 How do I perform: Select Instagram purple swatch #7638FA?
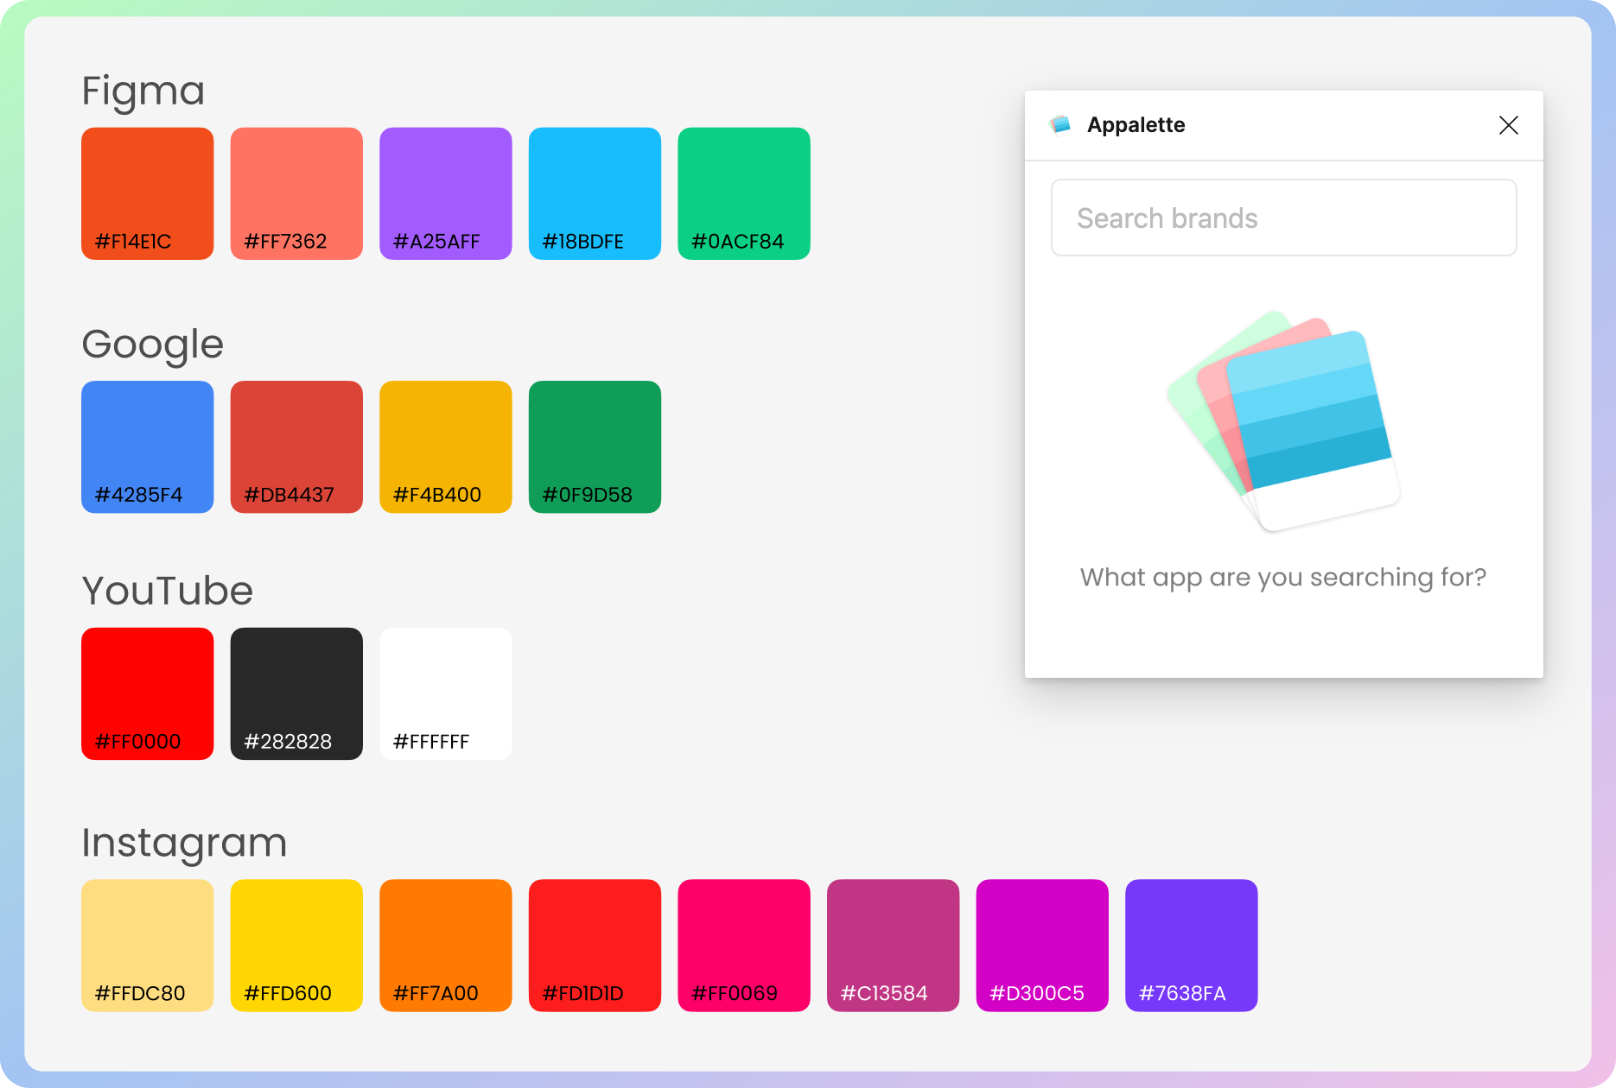[1190, 945]
